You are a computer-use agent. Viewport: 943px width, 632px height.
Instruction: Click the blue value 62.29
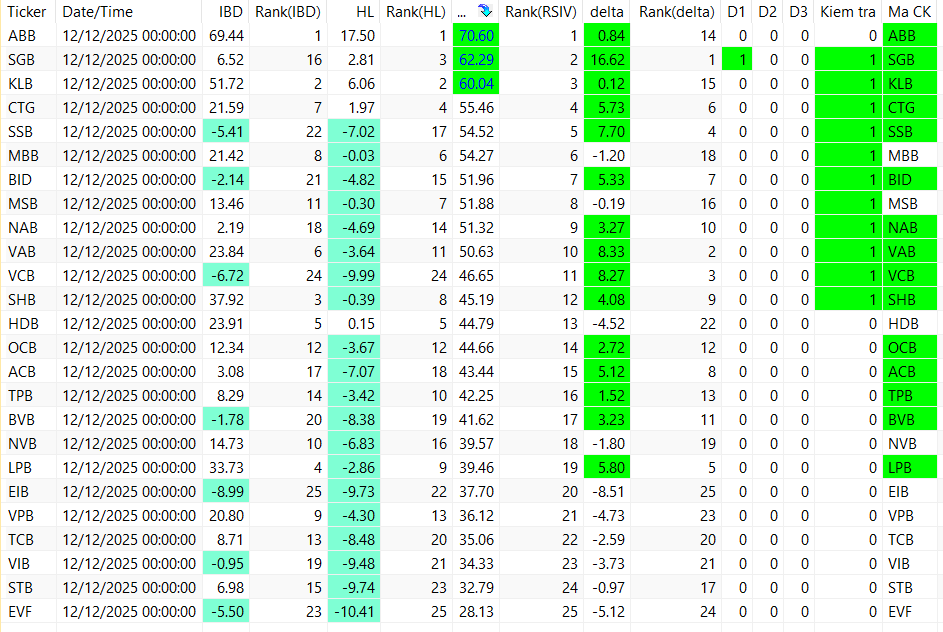[x=476, y=60]
